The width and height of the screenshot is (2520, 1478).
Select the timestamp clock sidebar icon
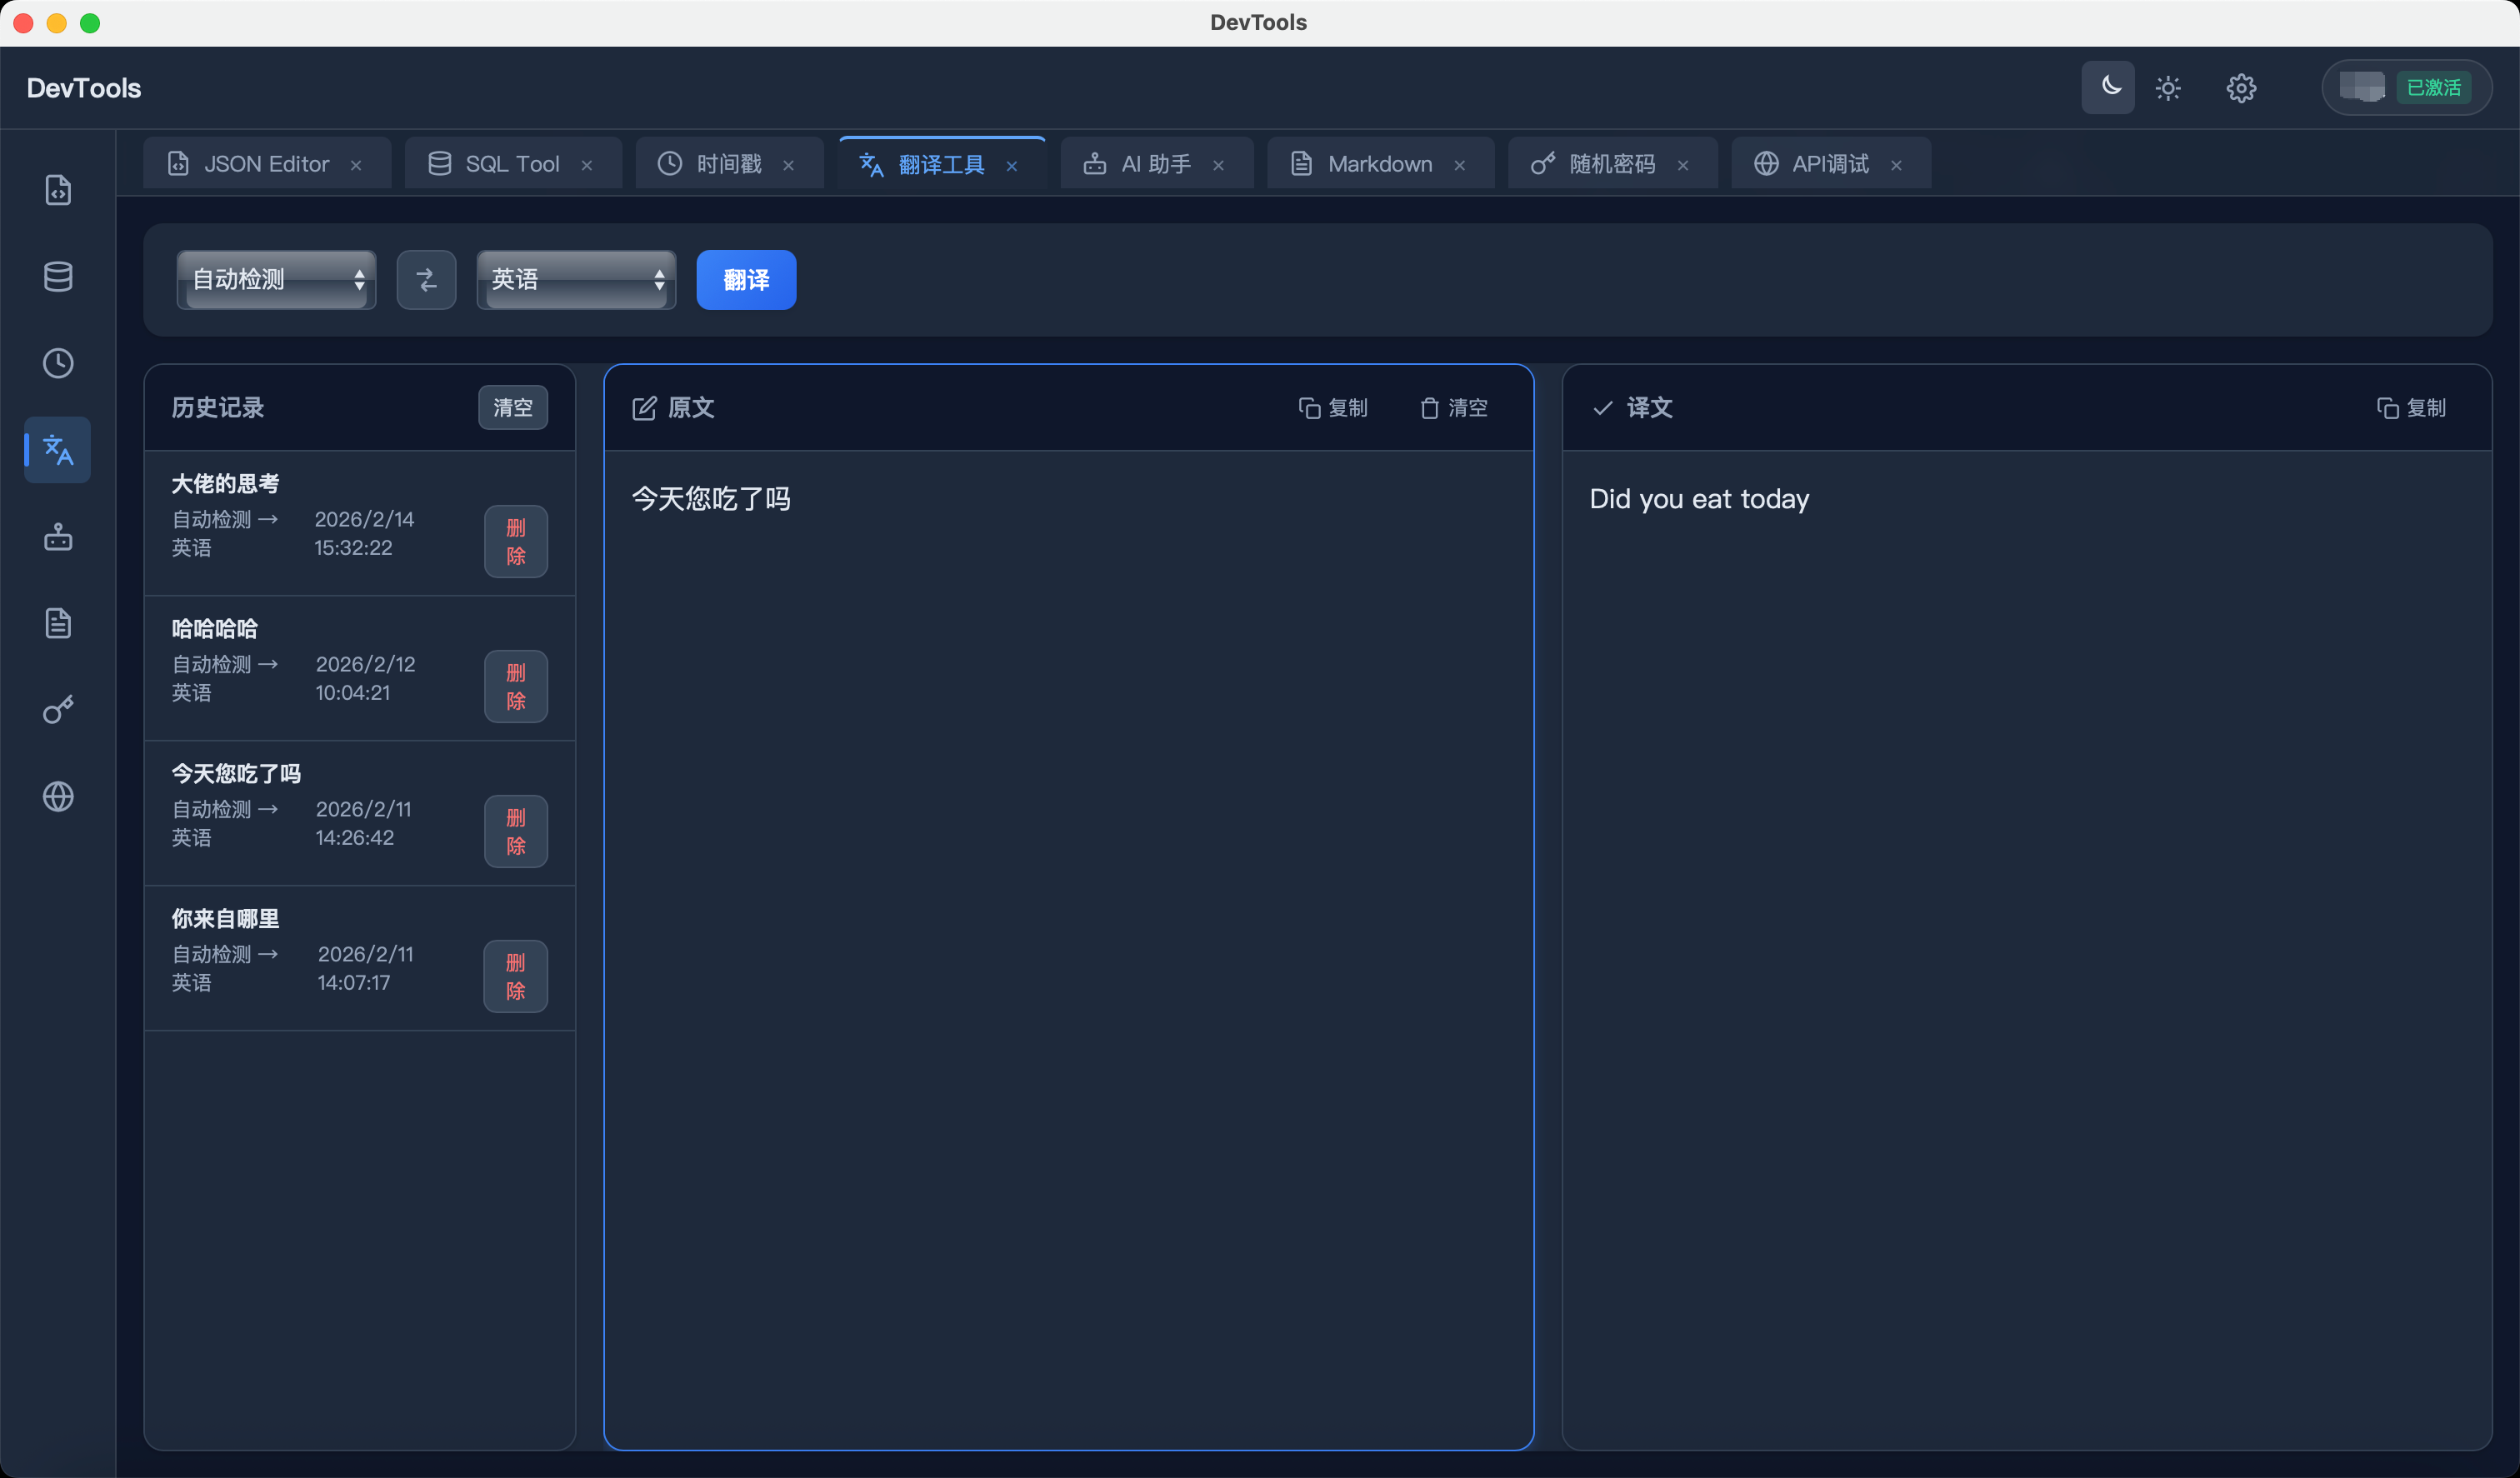tap(58, 363)
